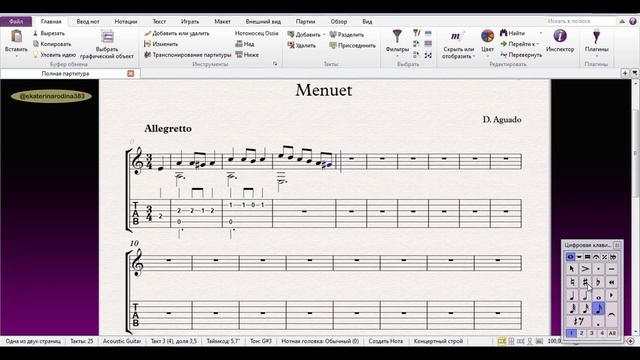Image resolution: width=640 pixels, height=360 pixels.
Task: Switch to Нотации ribbon tab
Action: [x=126, y=22]
